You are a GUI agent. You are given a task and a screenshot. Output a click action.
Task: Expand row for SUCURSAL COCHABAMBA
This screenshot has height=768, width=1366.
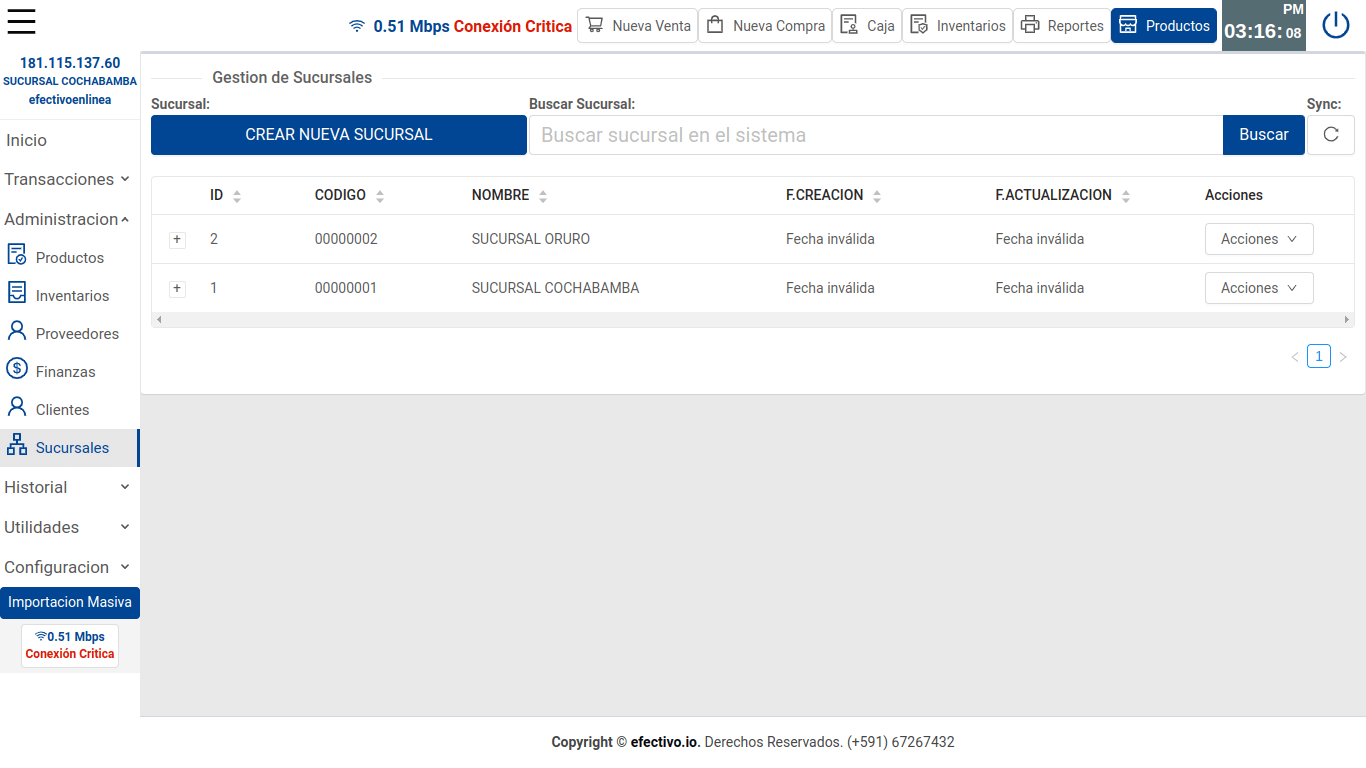(178, 288)
